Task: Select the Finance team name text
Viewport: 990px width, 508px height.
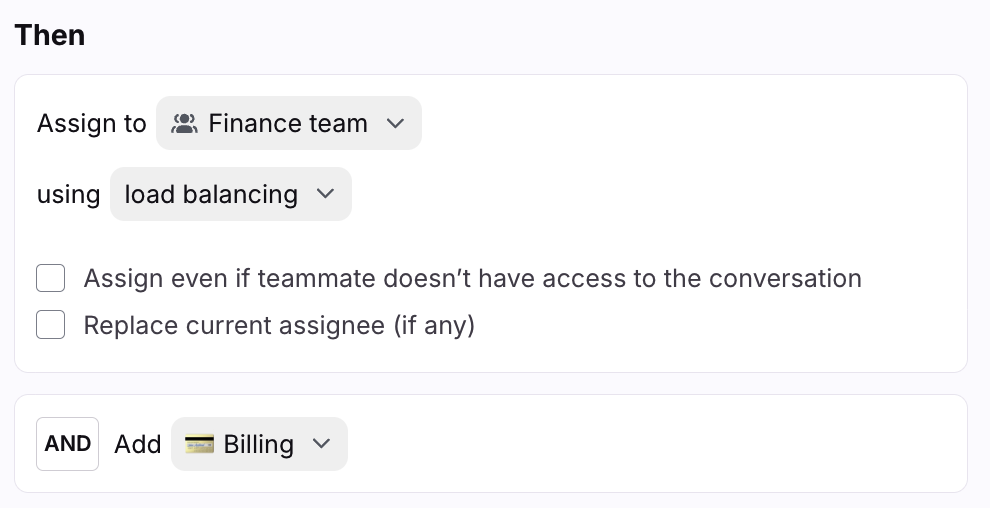Action: (x=288, y=124)
